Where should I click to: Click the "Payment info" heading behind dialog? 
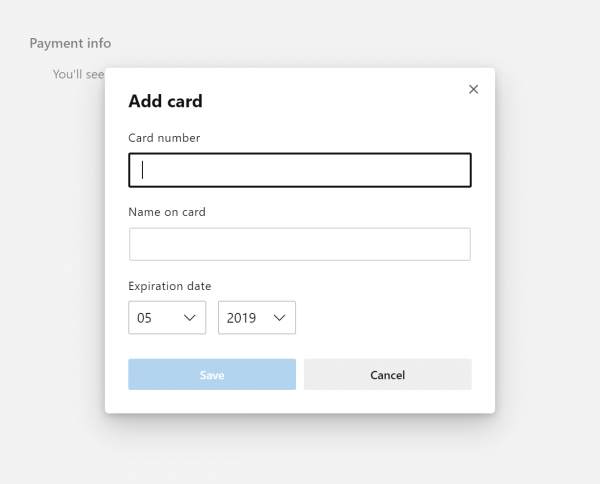point(70,43)
